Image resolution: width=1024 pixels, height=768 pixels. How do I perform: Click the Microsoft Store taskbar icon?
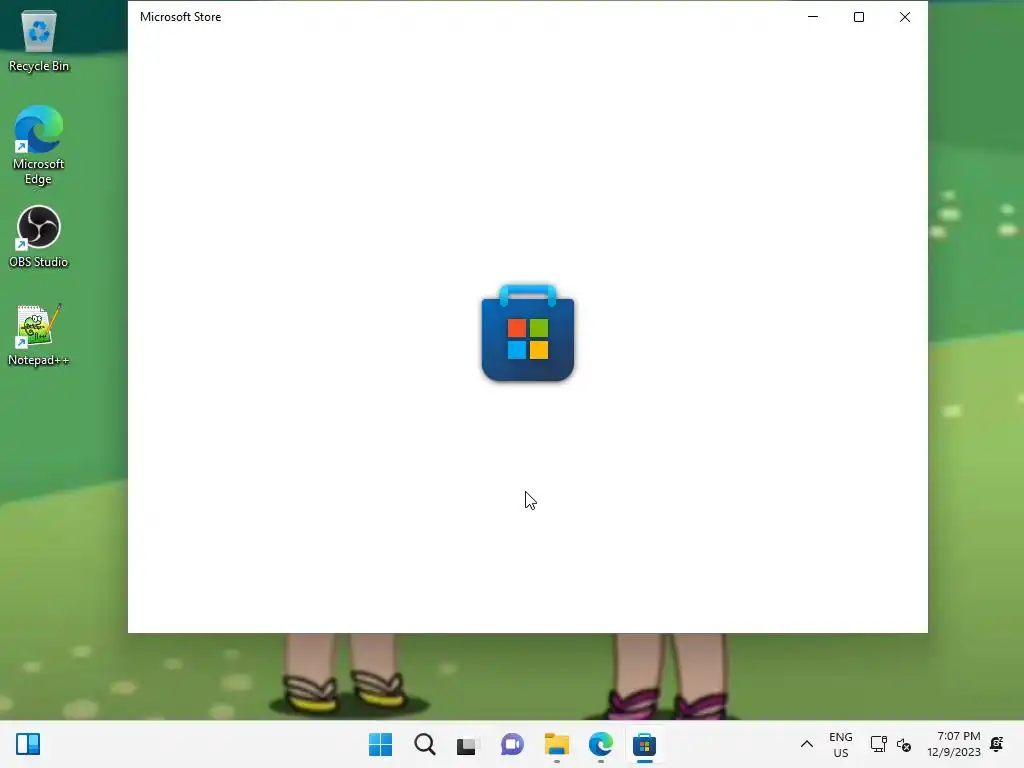pyautogui.click(x=644, y=744)
